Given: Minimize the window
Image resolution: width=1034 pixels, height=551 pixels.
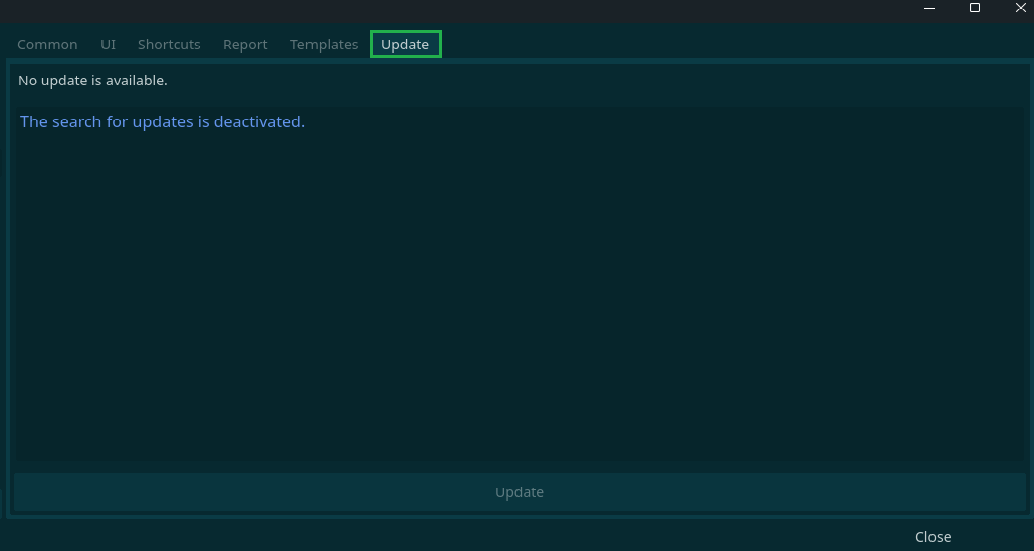Looking at the screenshot, I should click(929, 8).
